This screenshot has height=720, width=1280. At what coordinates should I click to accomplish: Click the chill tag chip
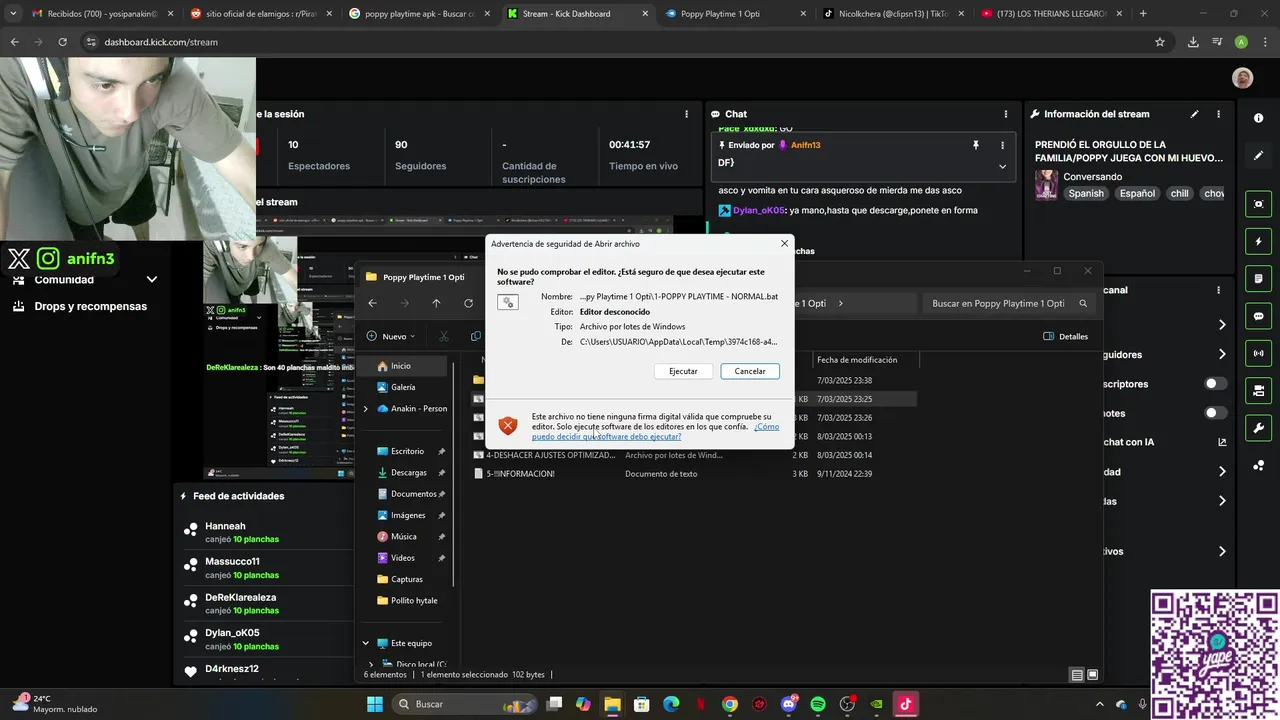click(x=1180, y=193)
